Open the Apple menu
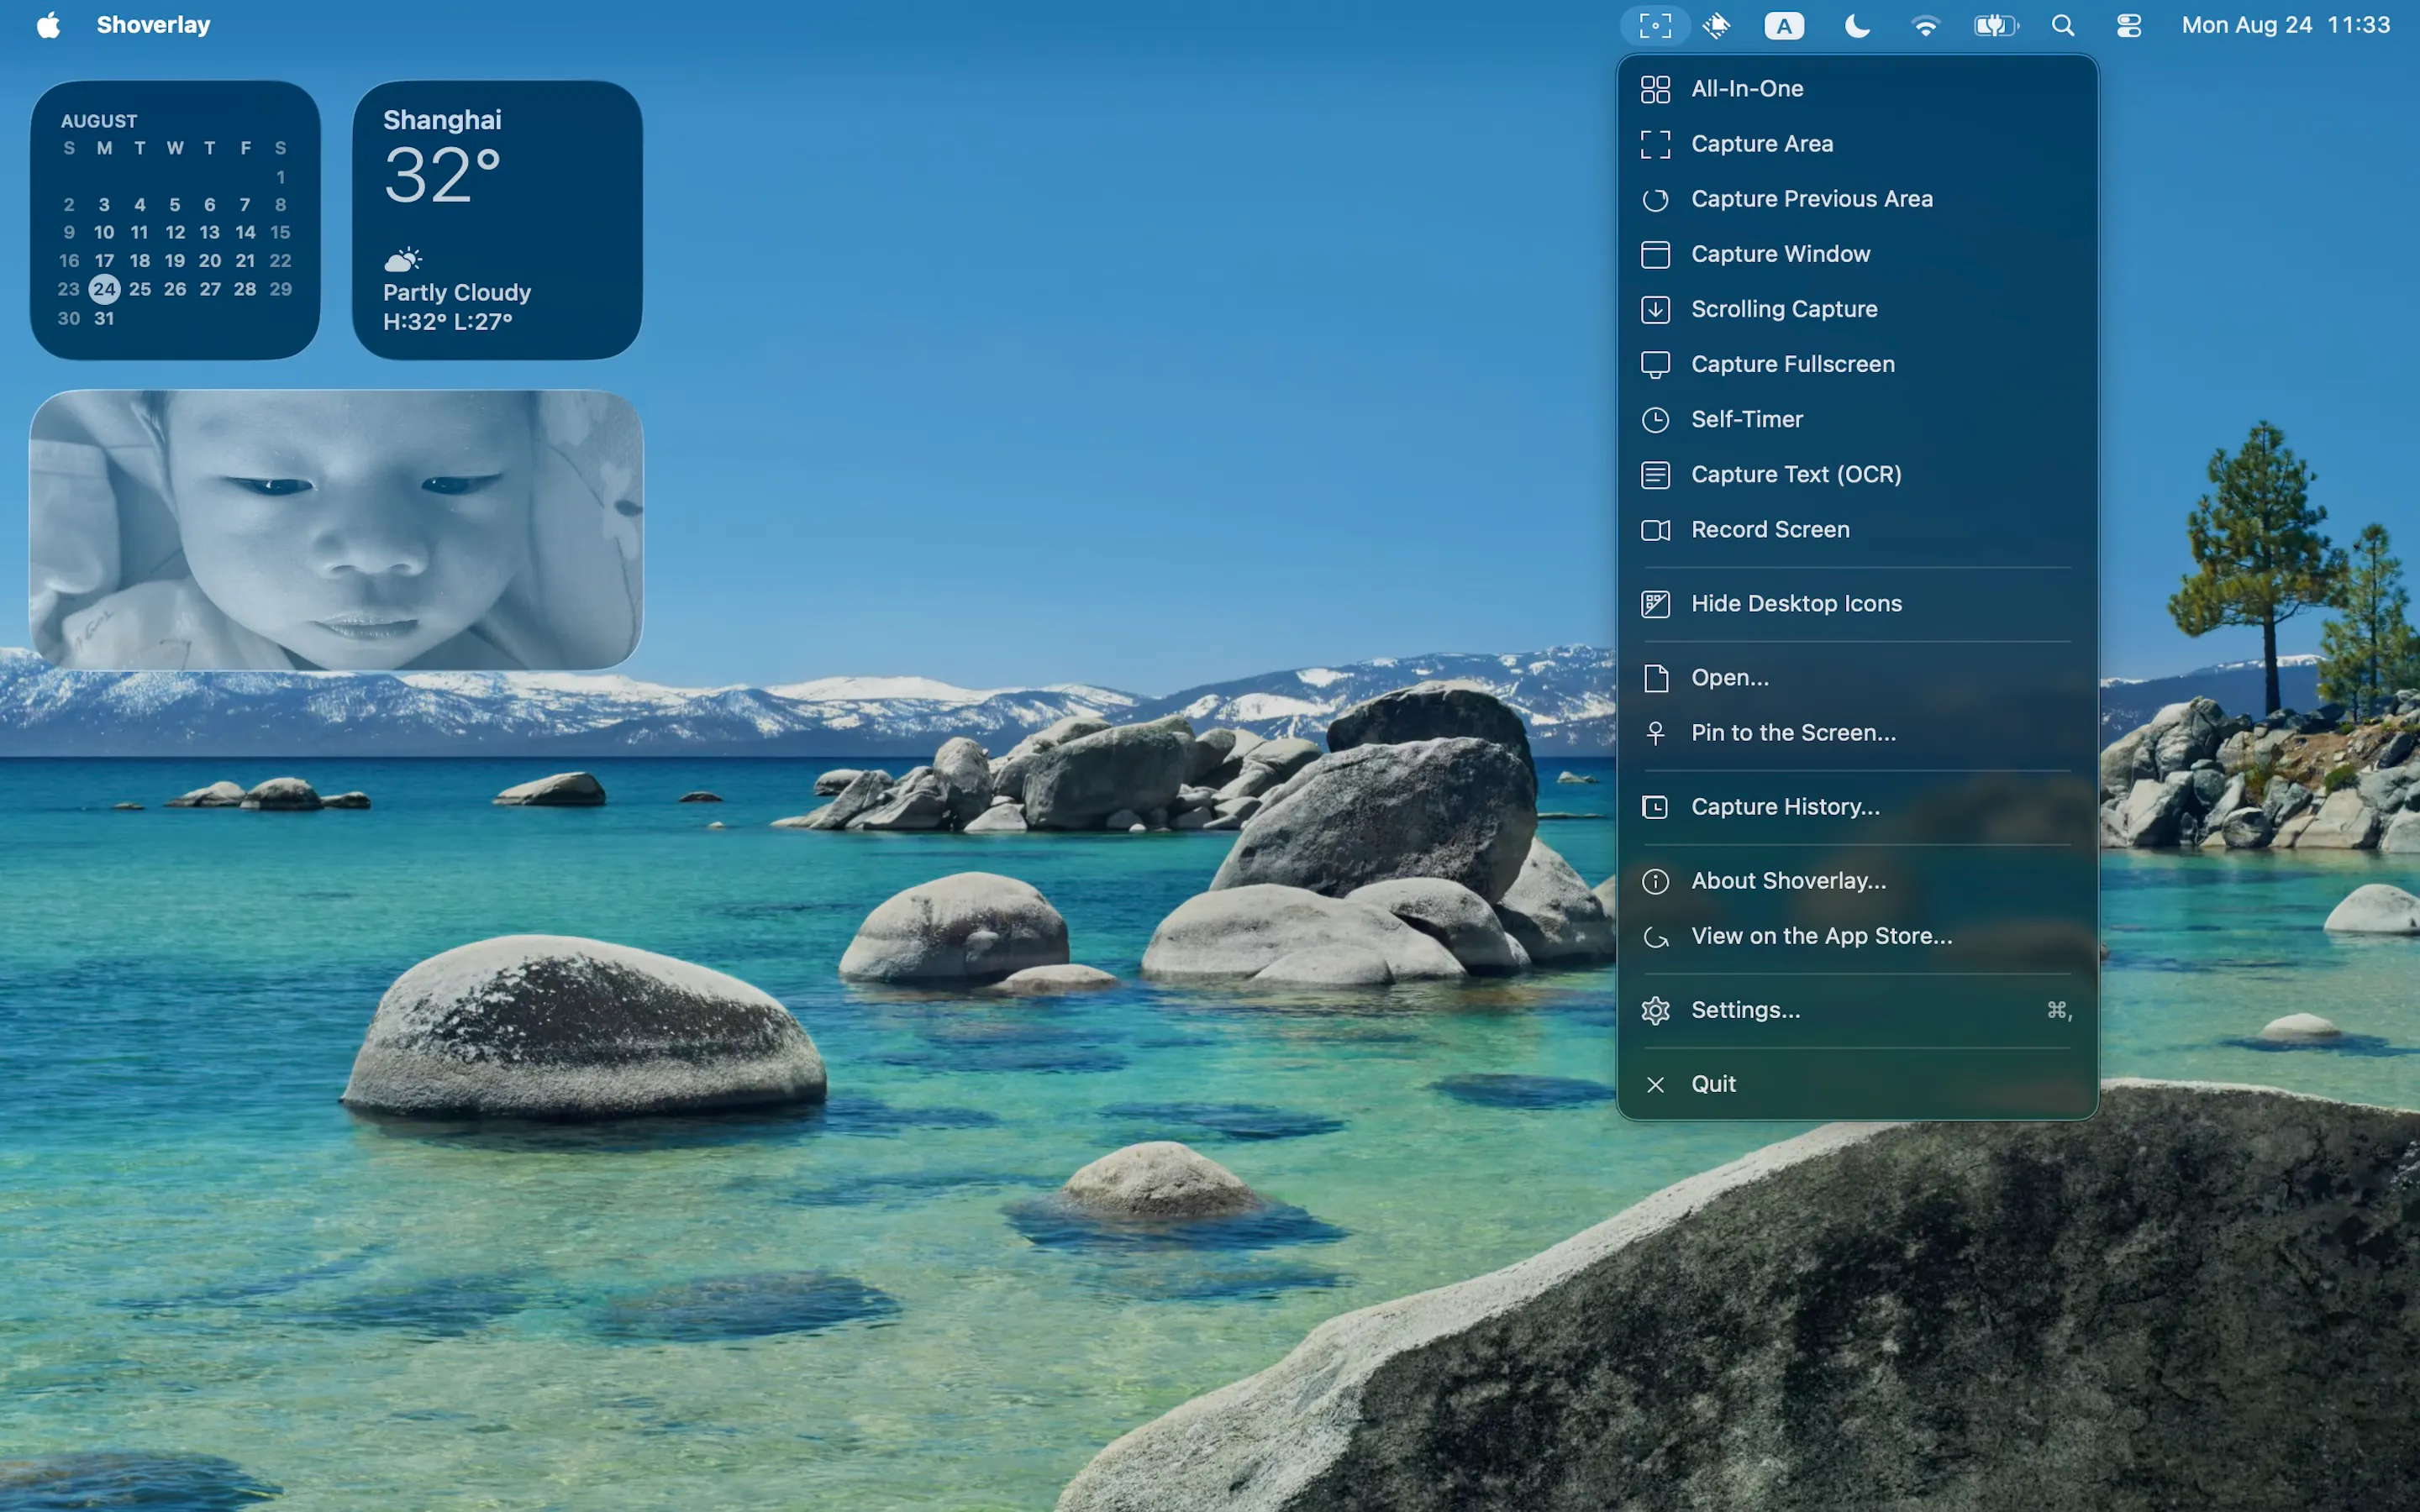The image size is (2420, 1512). coord(48,25)
